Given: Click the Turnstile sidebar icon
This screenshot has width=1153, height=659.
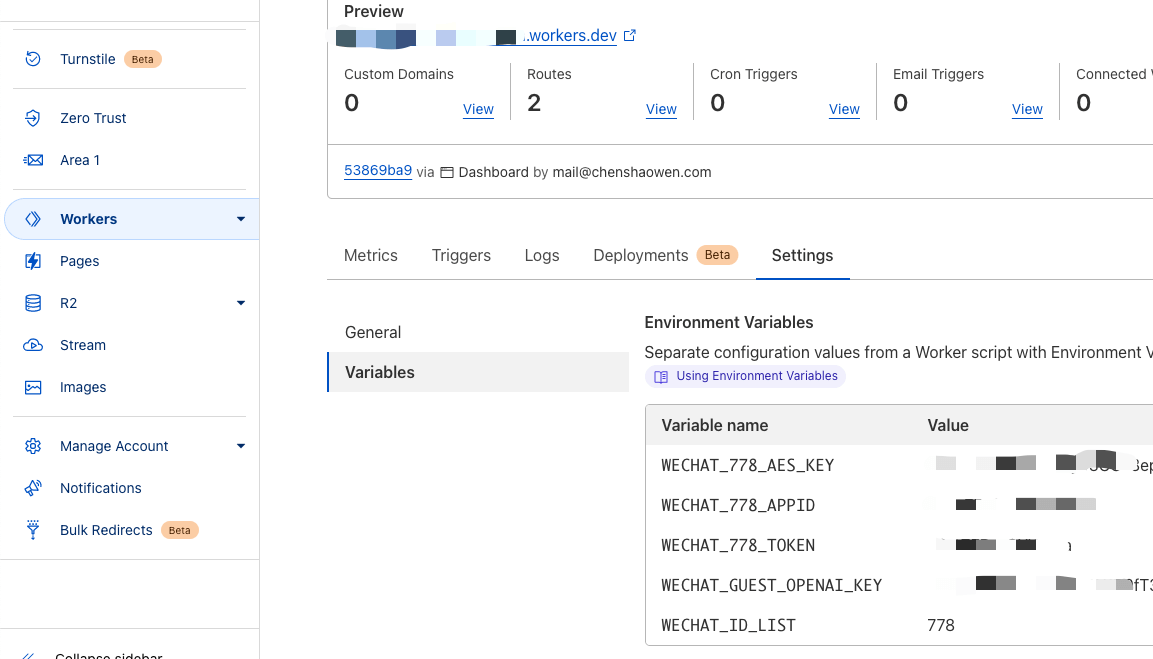Looking at the screenshot, I should (x=33, y=59).
